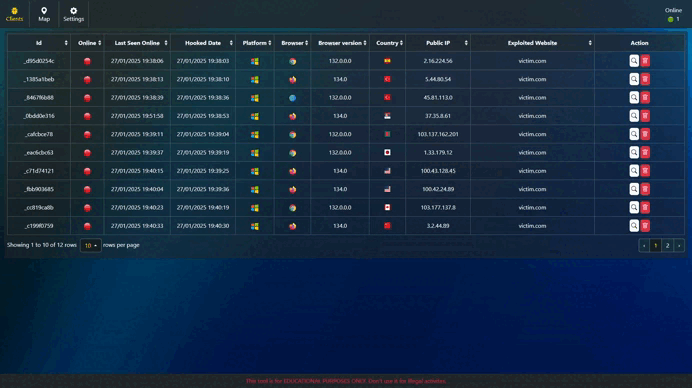This screenshot has height=388, width=692.
Task: Go to page 2 of results
Action: 667,245
